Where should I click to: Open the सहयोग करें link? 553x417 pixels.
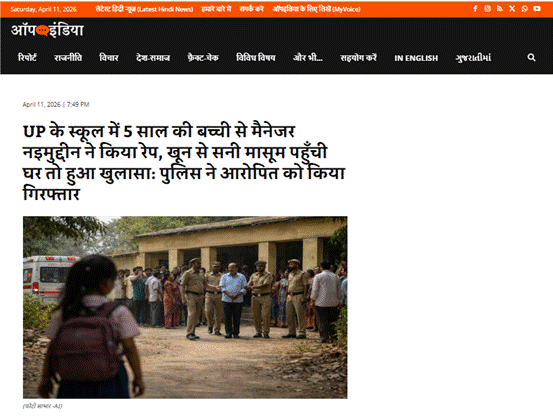(x=358, y=58)
